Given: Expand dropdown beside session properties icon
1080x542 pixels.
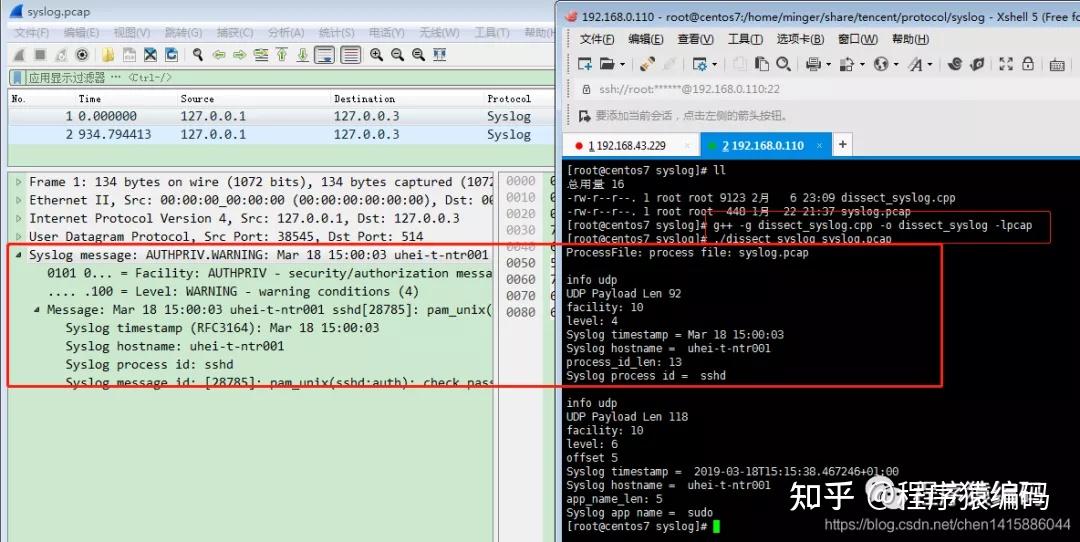Looking at the screenshot, I should [x=715, y=65].
